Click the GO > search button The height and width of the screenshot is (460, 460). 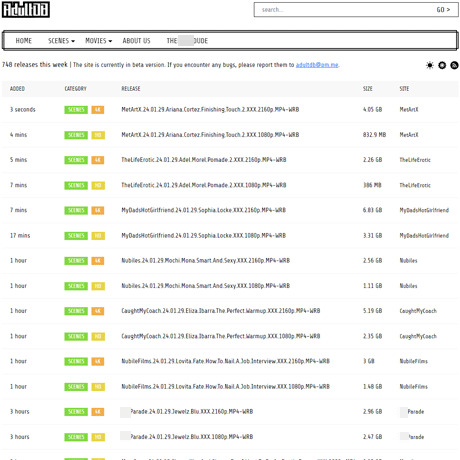tap(443, 10)
